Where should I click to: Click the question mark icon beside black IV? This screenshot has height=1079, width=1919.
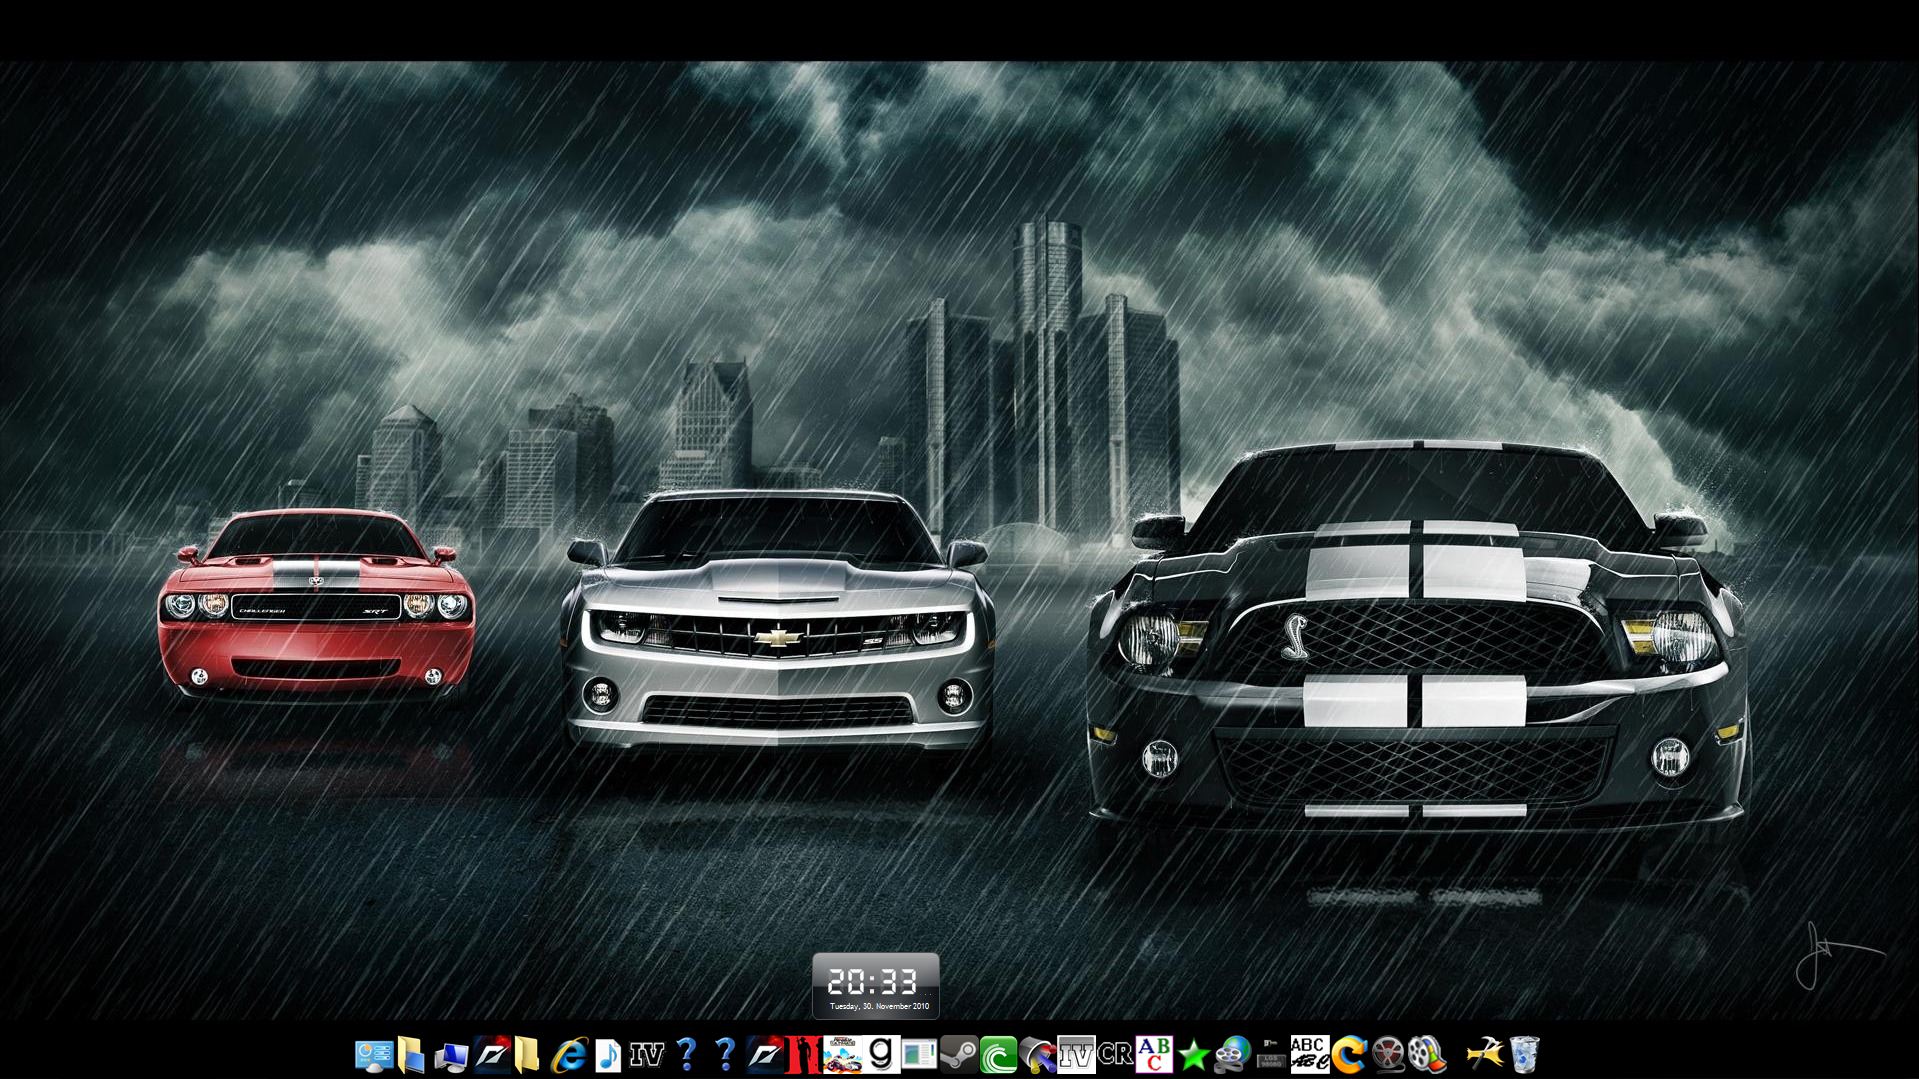[686, 1055]
